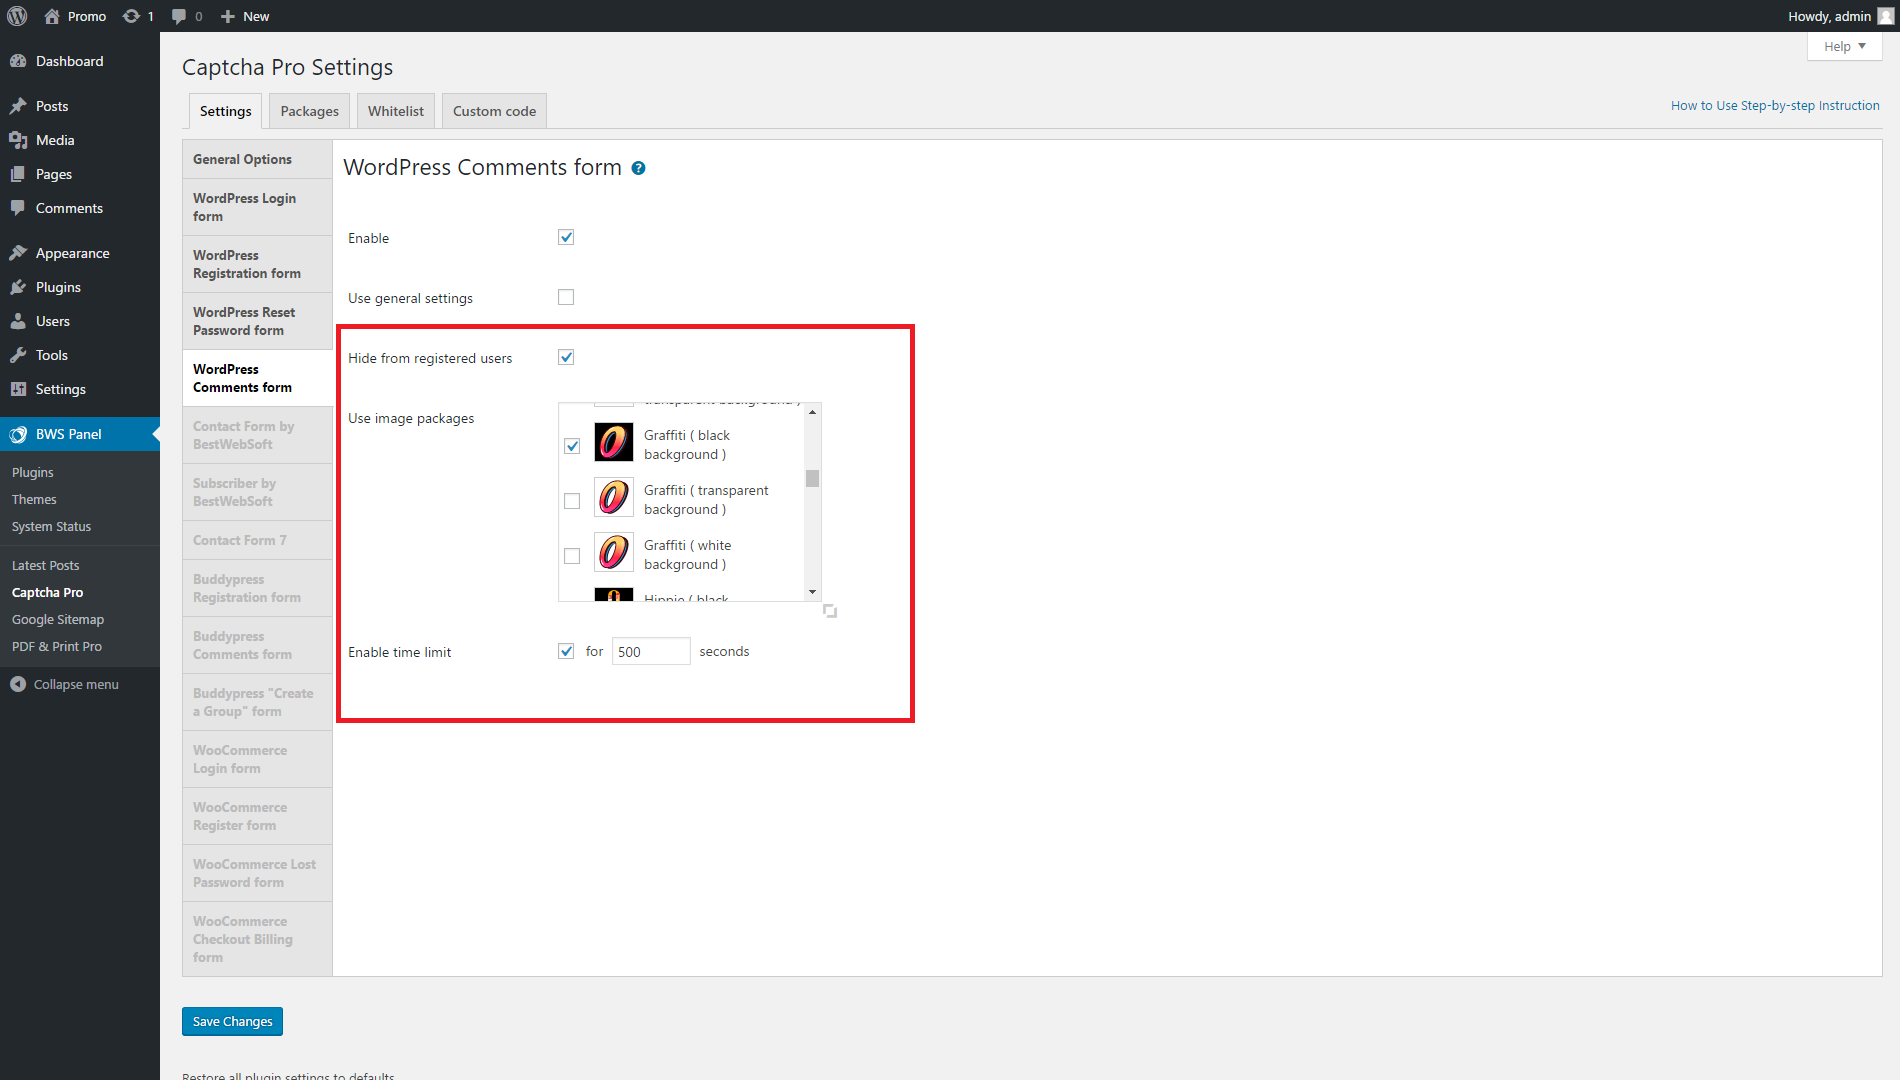Open WordPress Registration form section

258,264
